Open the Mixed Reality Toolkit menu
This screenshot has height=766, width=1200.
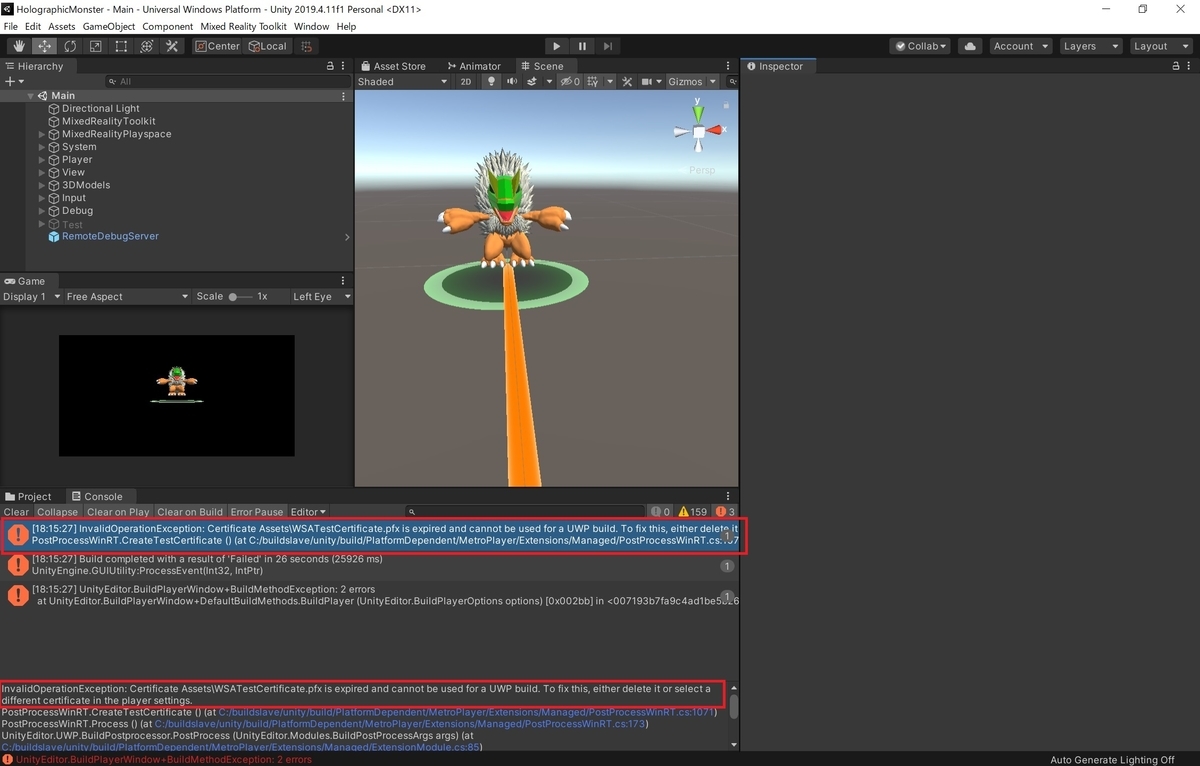243,26
